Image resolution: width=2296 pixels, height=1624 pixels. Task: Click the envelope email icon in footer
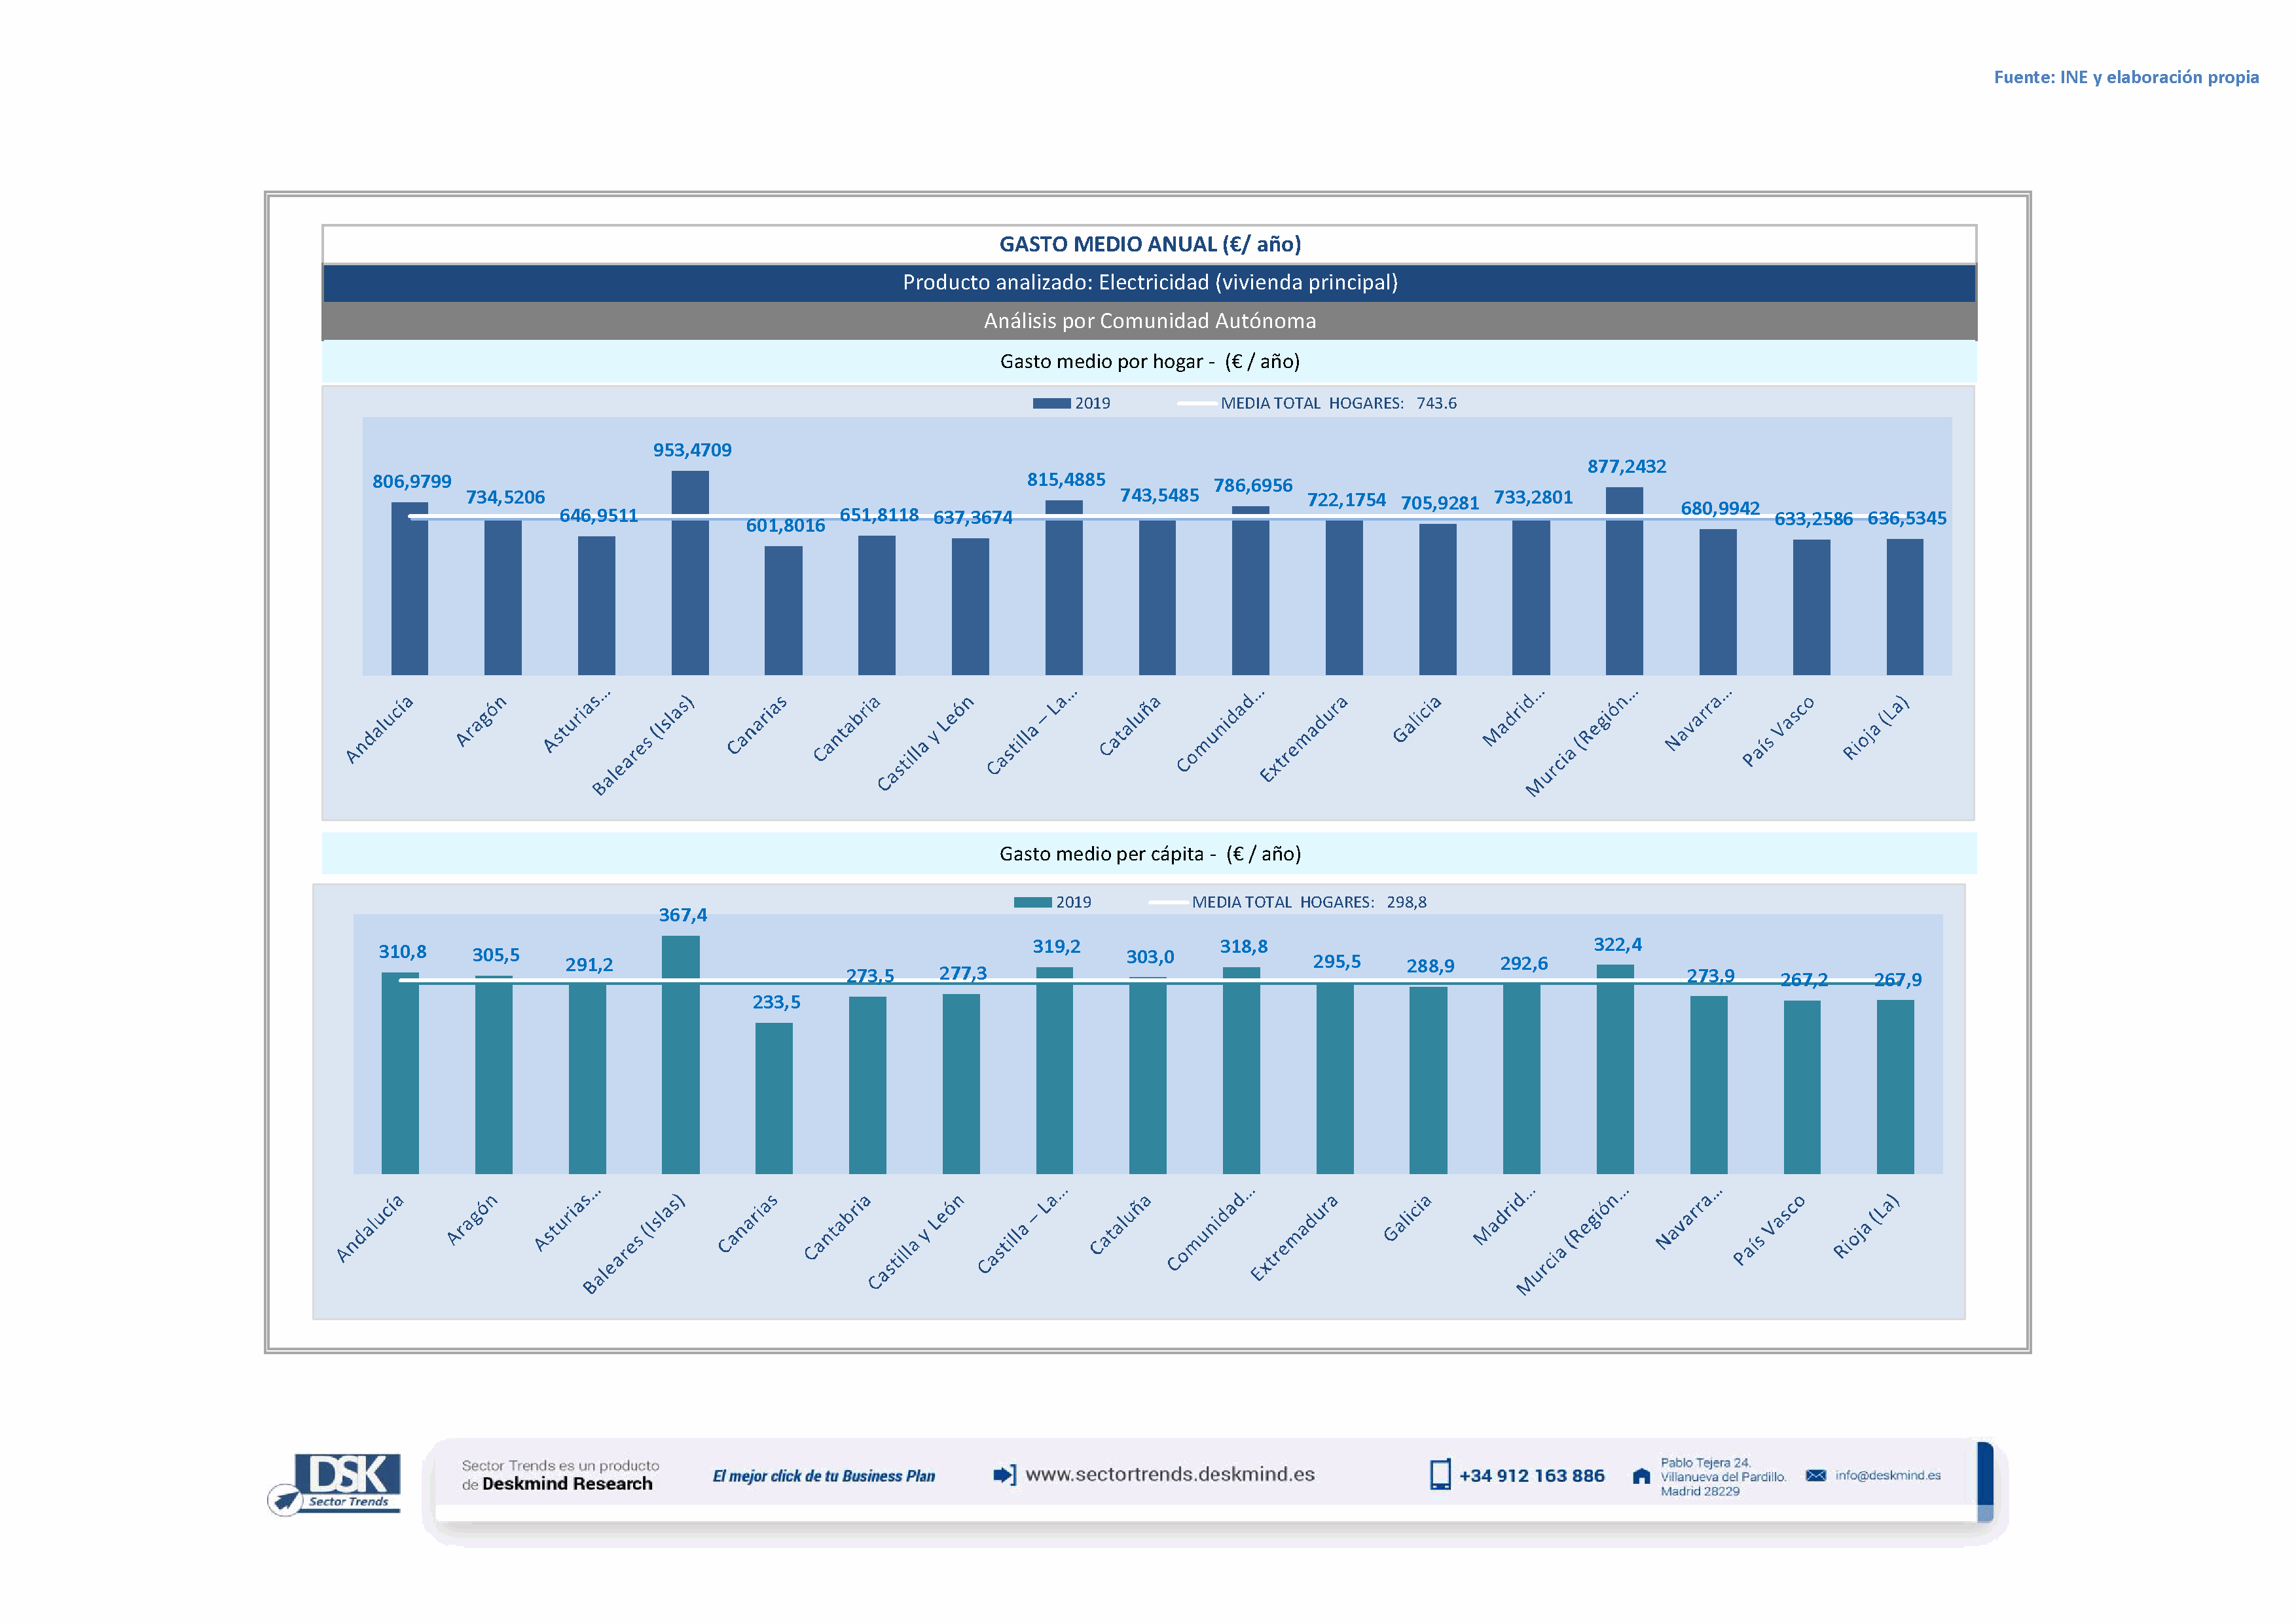click(x=1816, y=1475)
